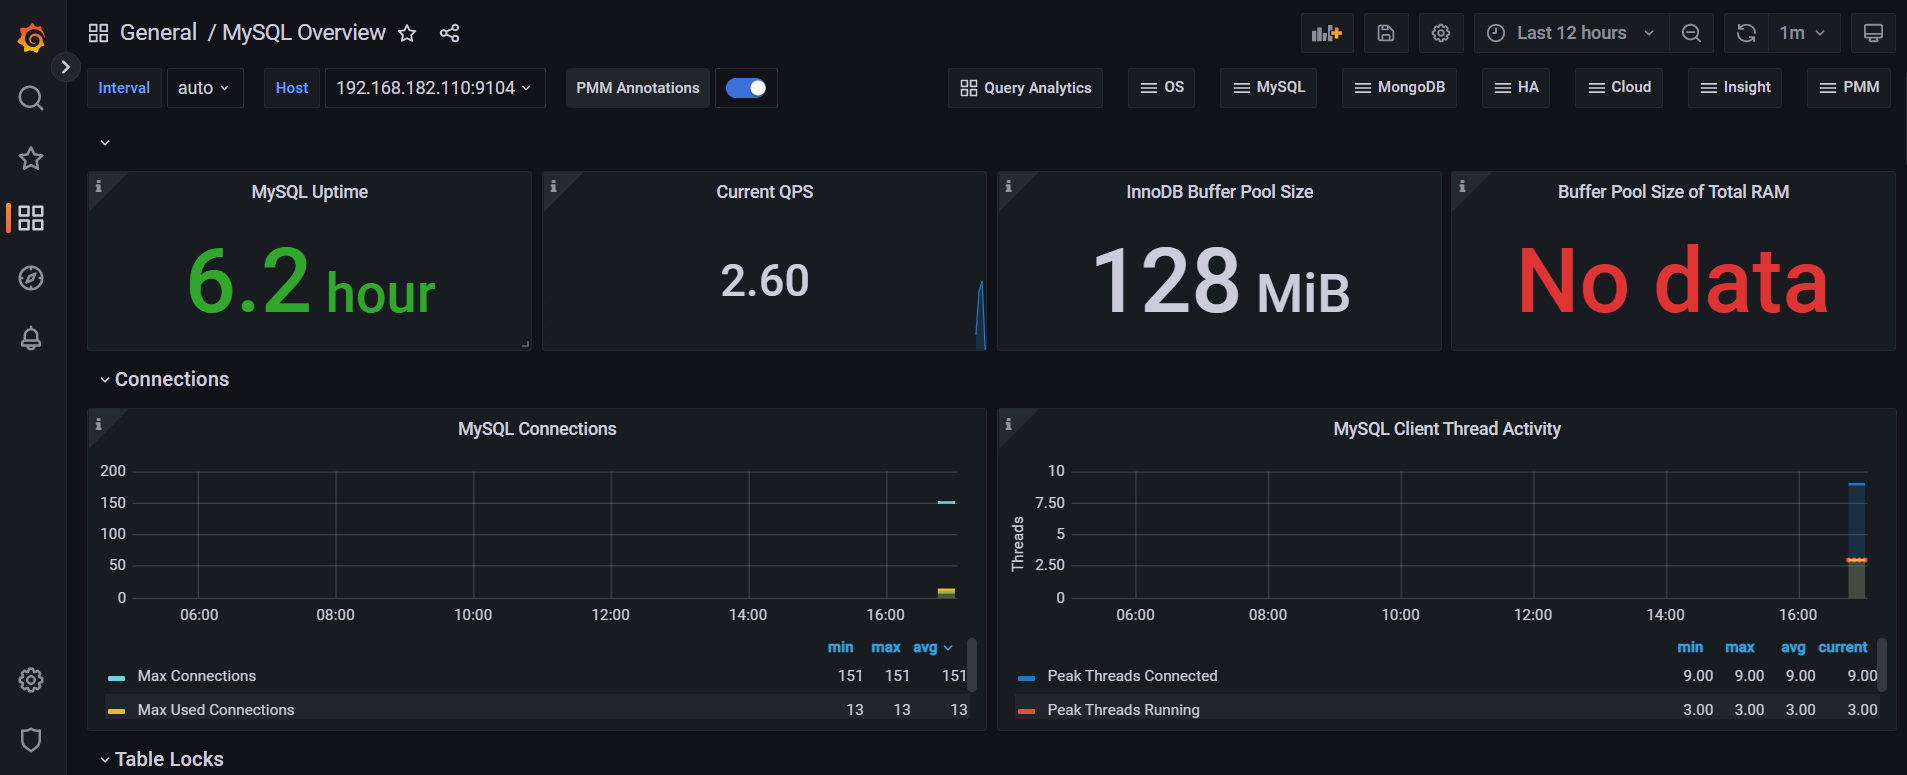
Task: Click the MySQL Uptime panel title
Action: pyautogui.click(x=310, y=192)
